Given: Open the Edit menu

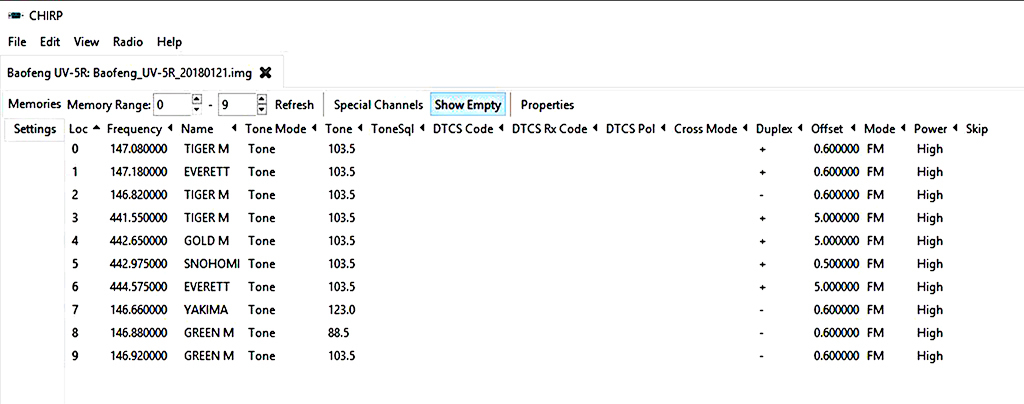Looking at the screenshot, I should 50,42.
